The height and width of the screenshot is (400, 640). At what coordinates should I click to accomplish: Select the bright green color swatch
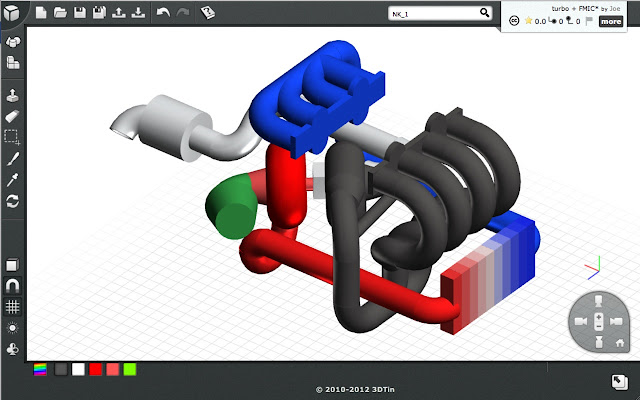pyautogui.click(x=129, y=370)
